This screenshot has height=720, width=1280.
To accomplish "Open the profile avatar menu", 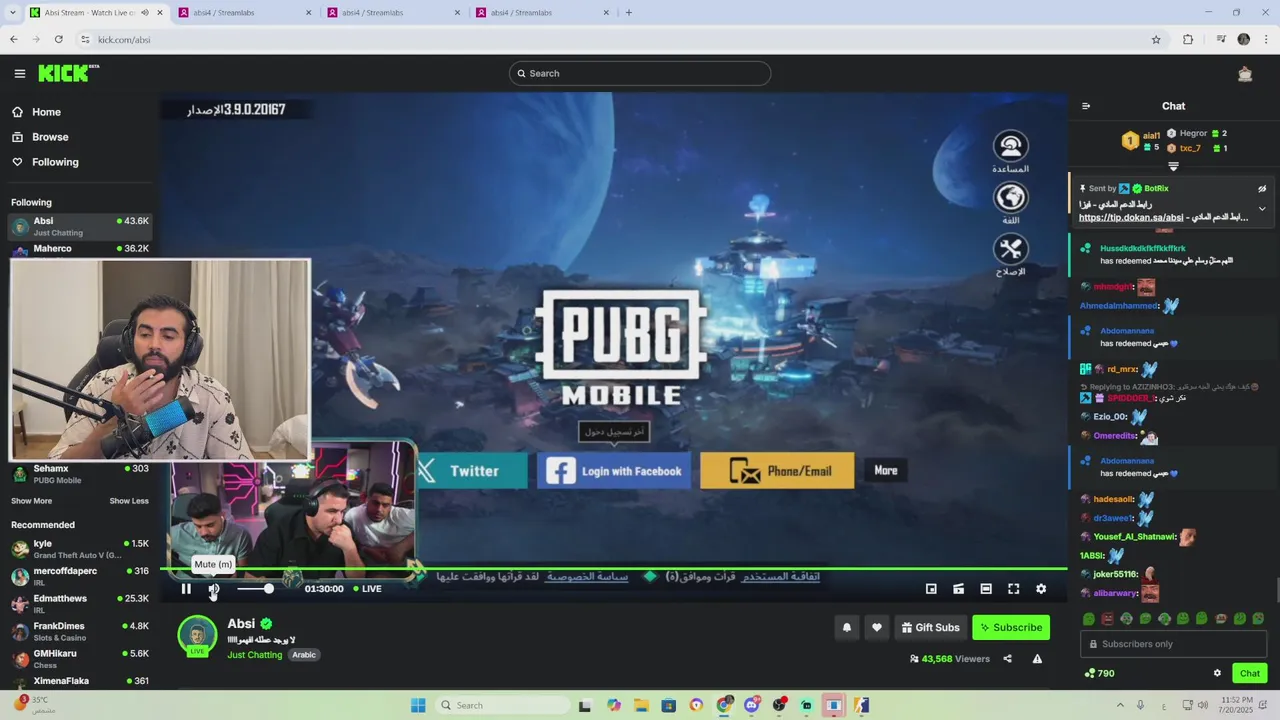I will pyautogui.click(x=1245, y=73).
